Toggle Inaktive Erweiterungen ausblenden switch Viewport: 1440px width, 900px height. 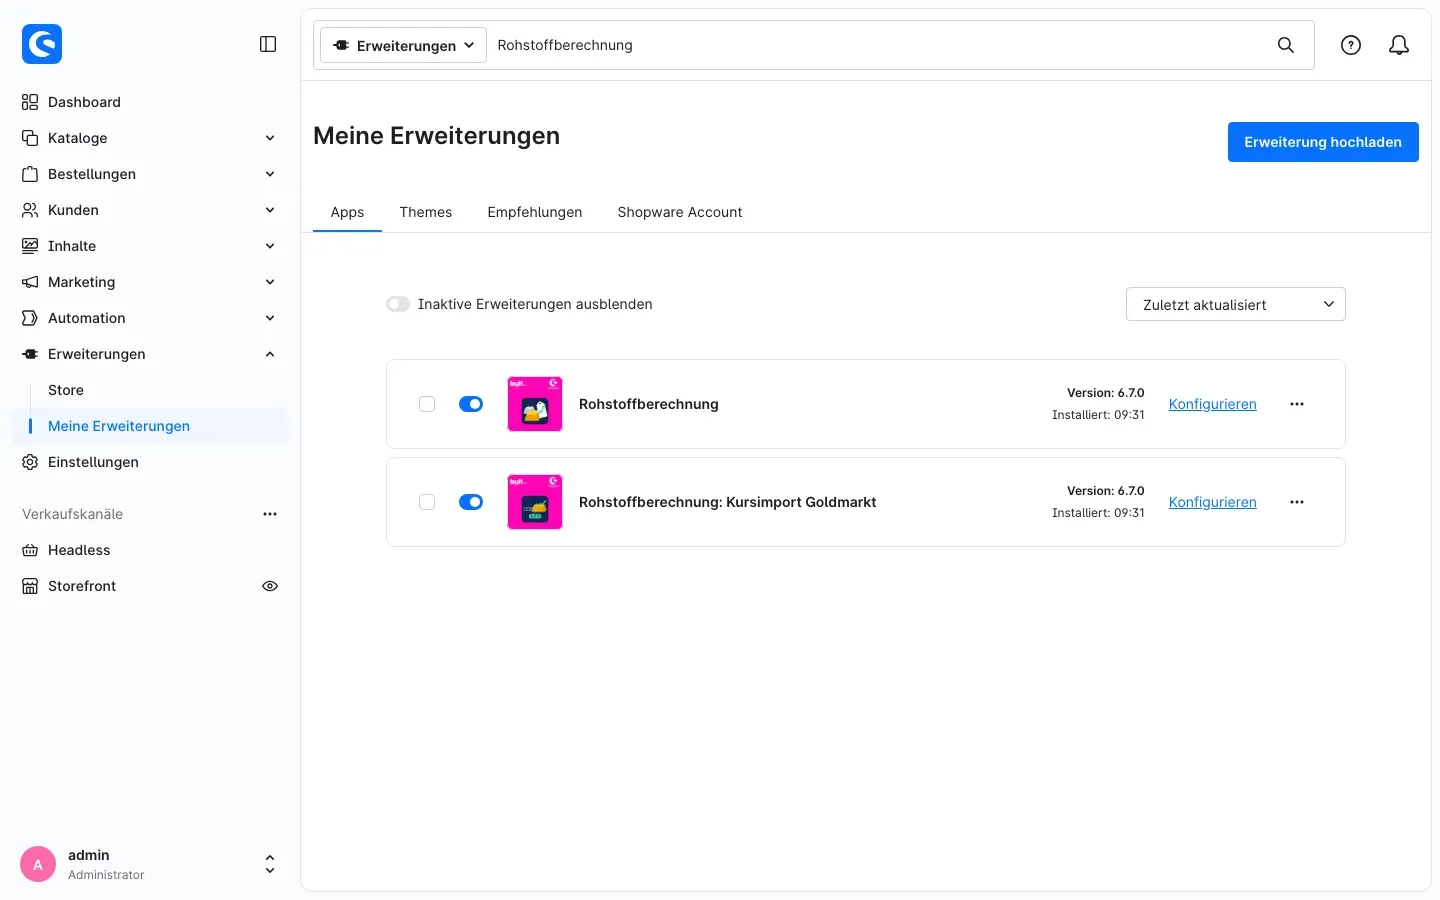pos(398,304)
